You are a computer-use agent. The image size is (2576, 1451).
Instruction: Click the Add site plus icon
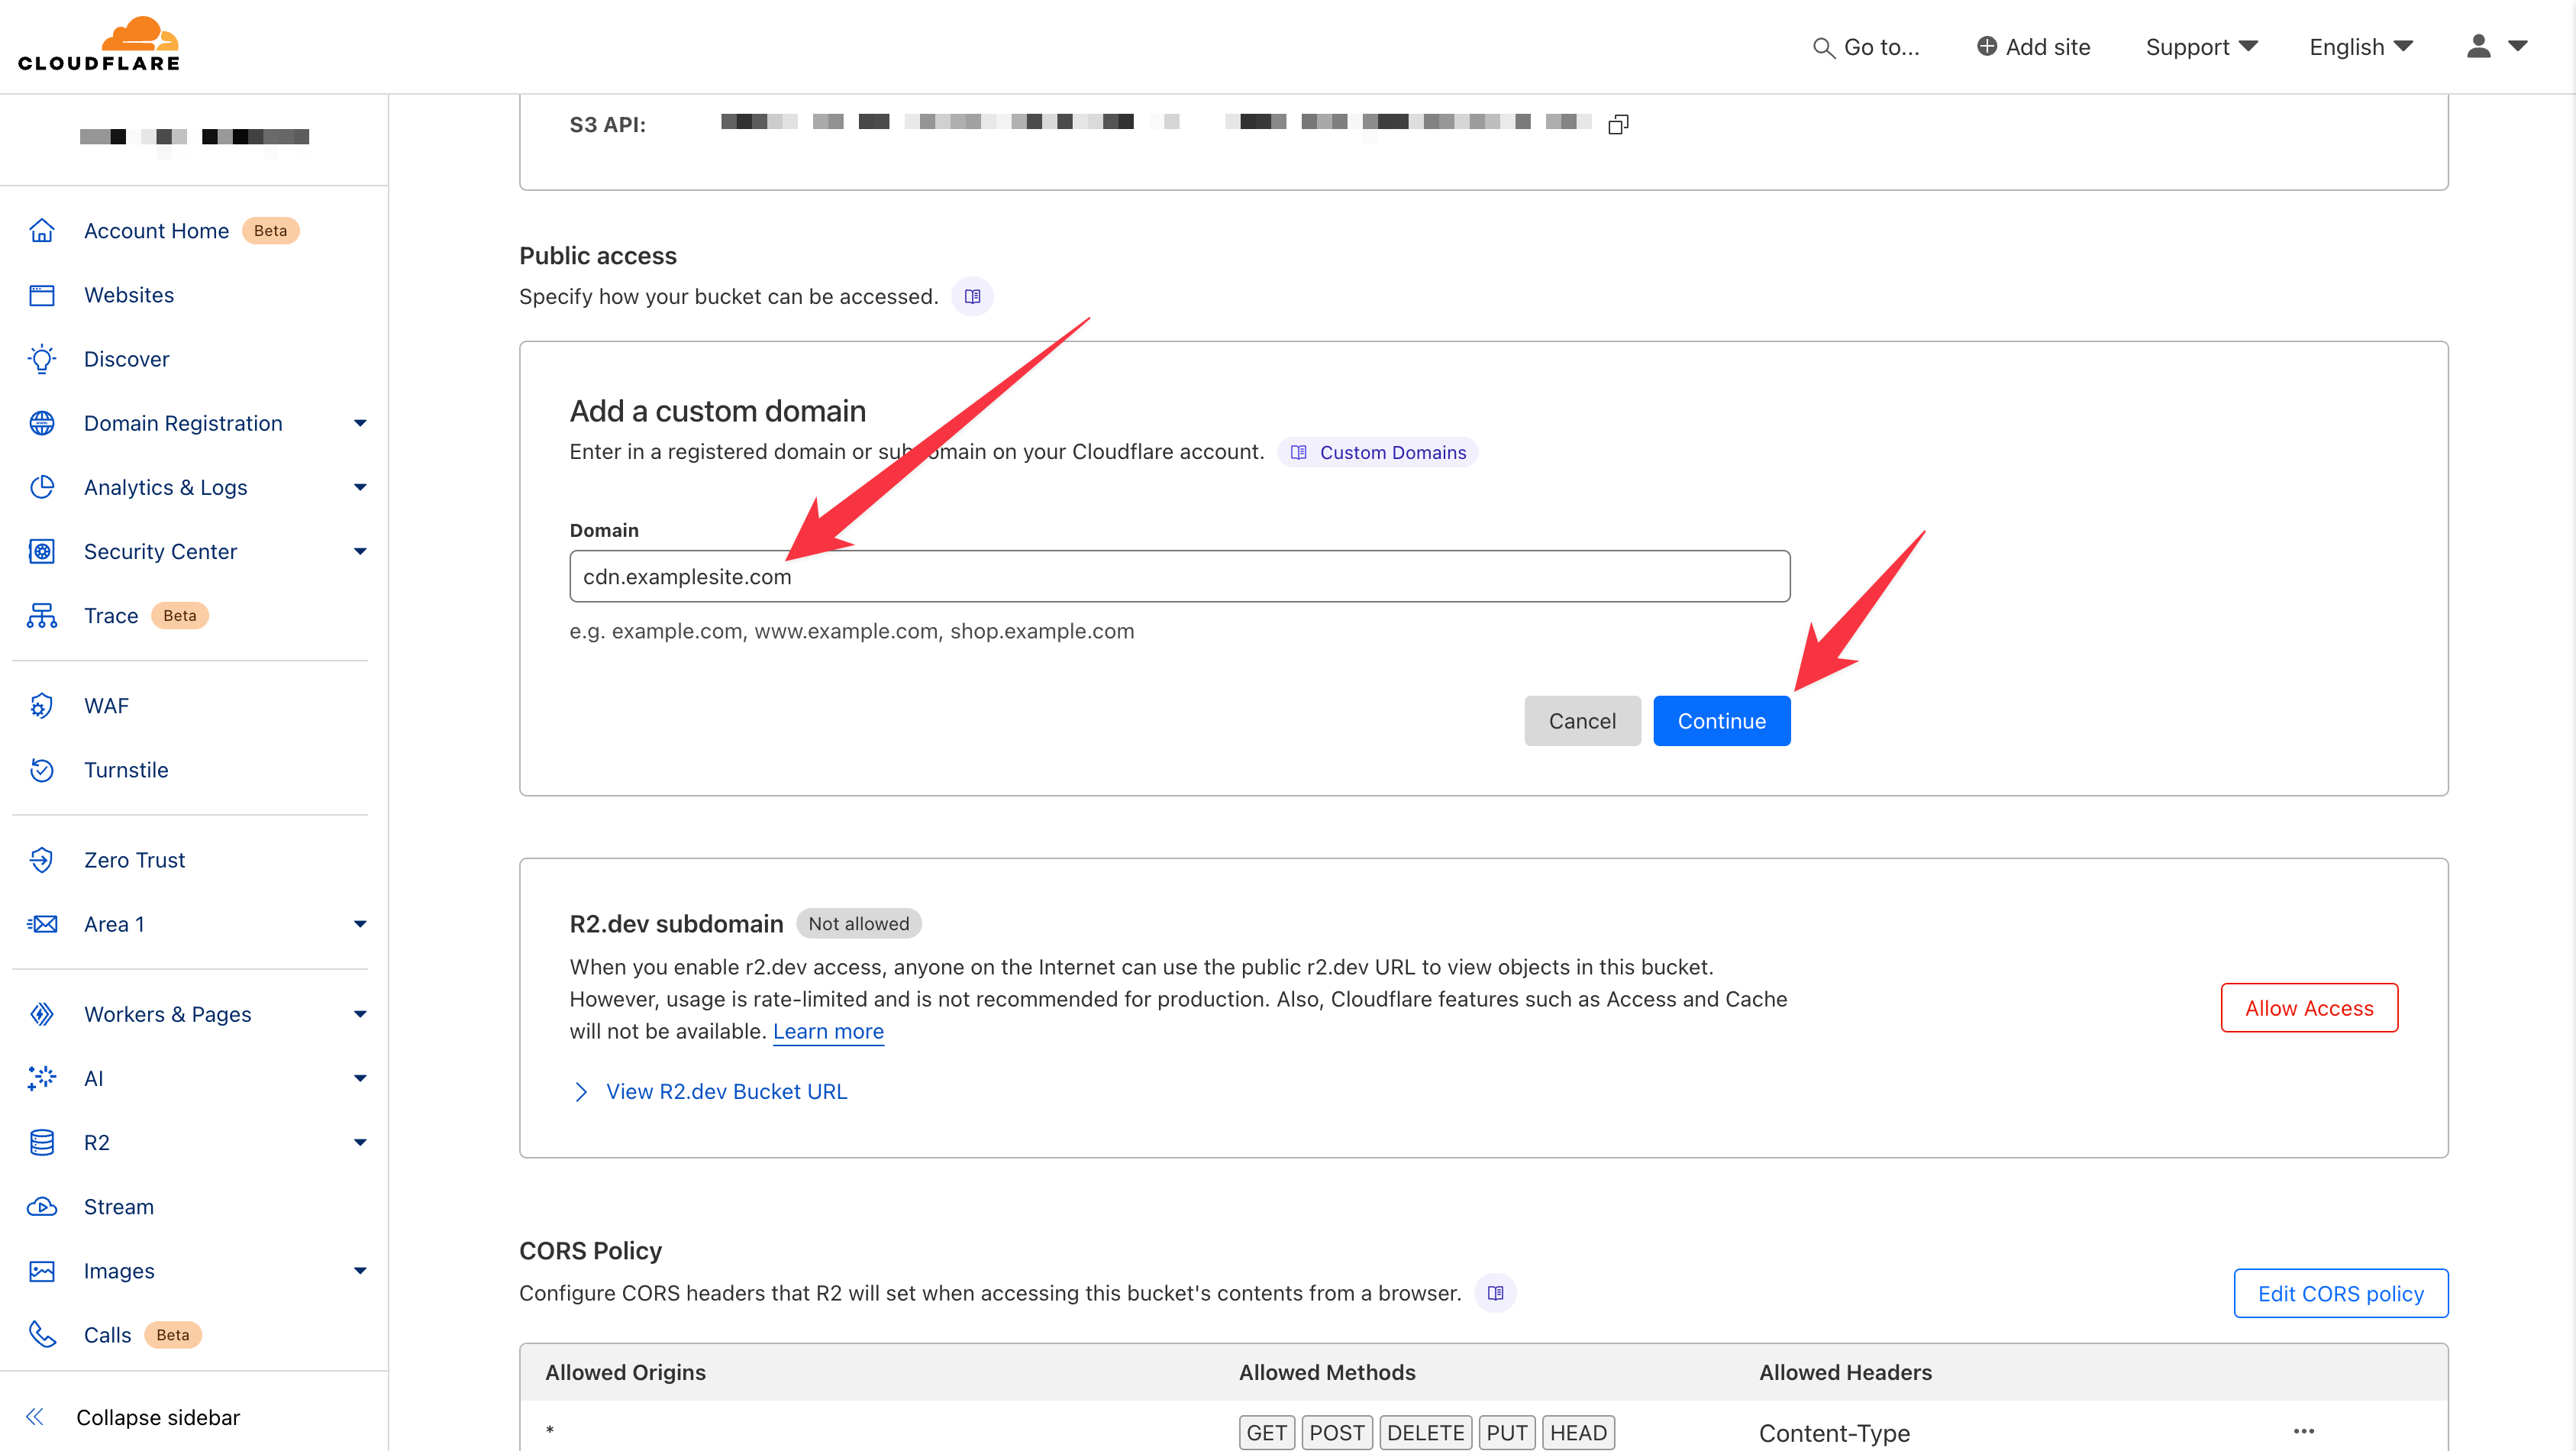[x=1986, y=46]
